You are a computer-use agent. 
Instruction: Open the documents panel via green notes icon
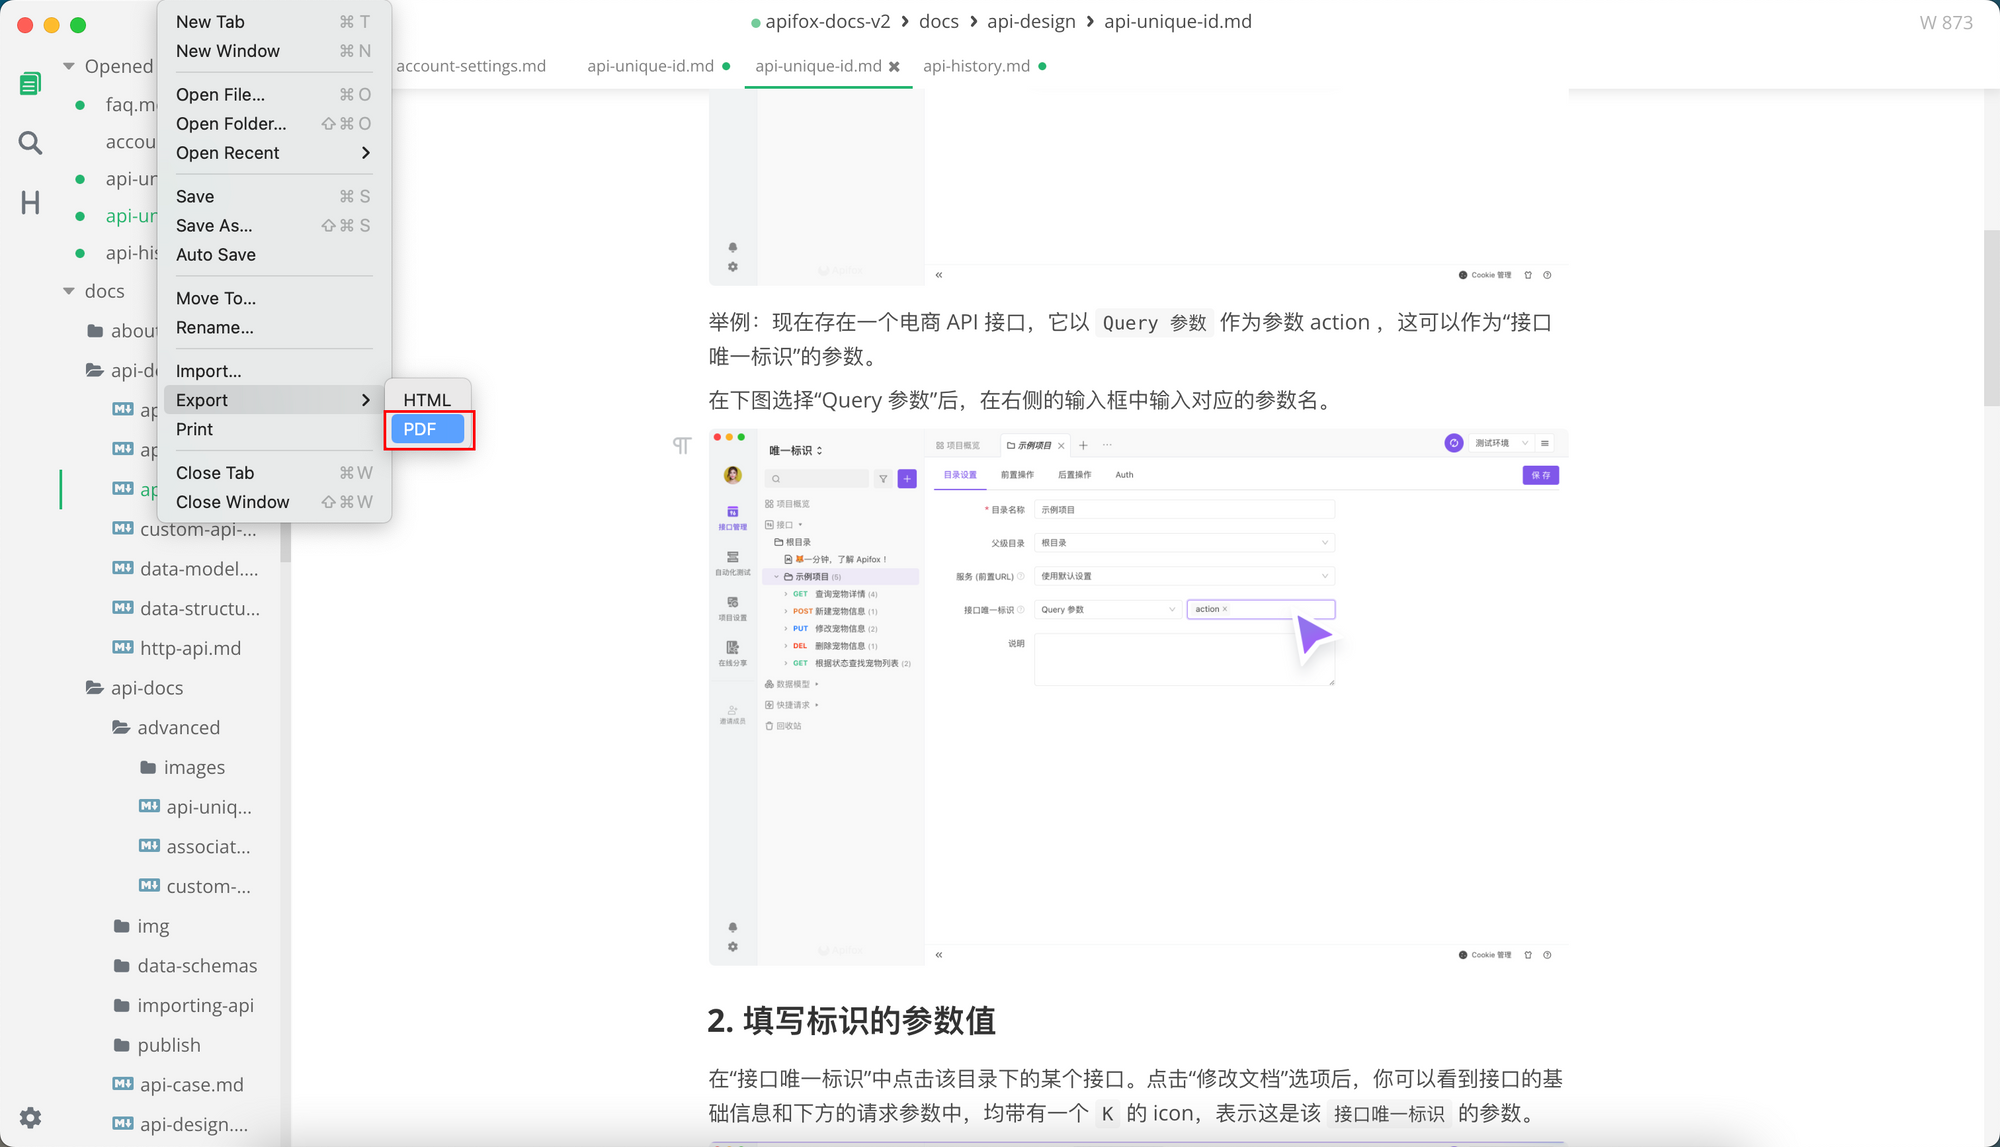pyautogui.click(x=29, y=83)
